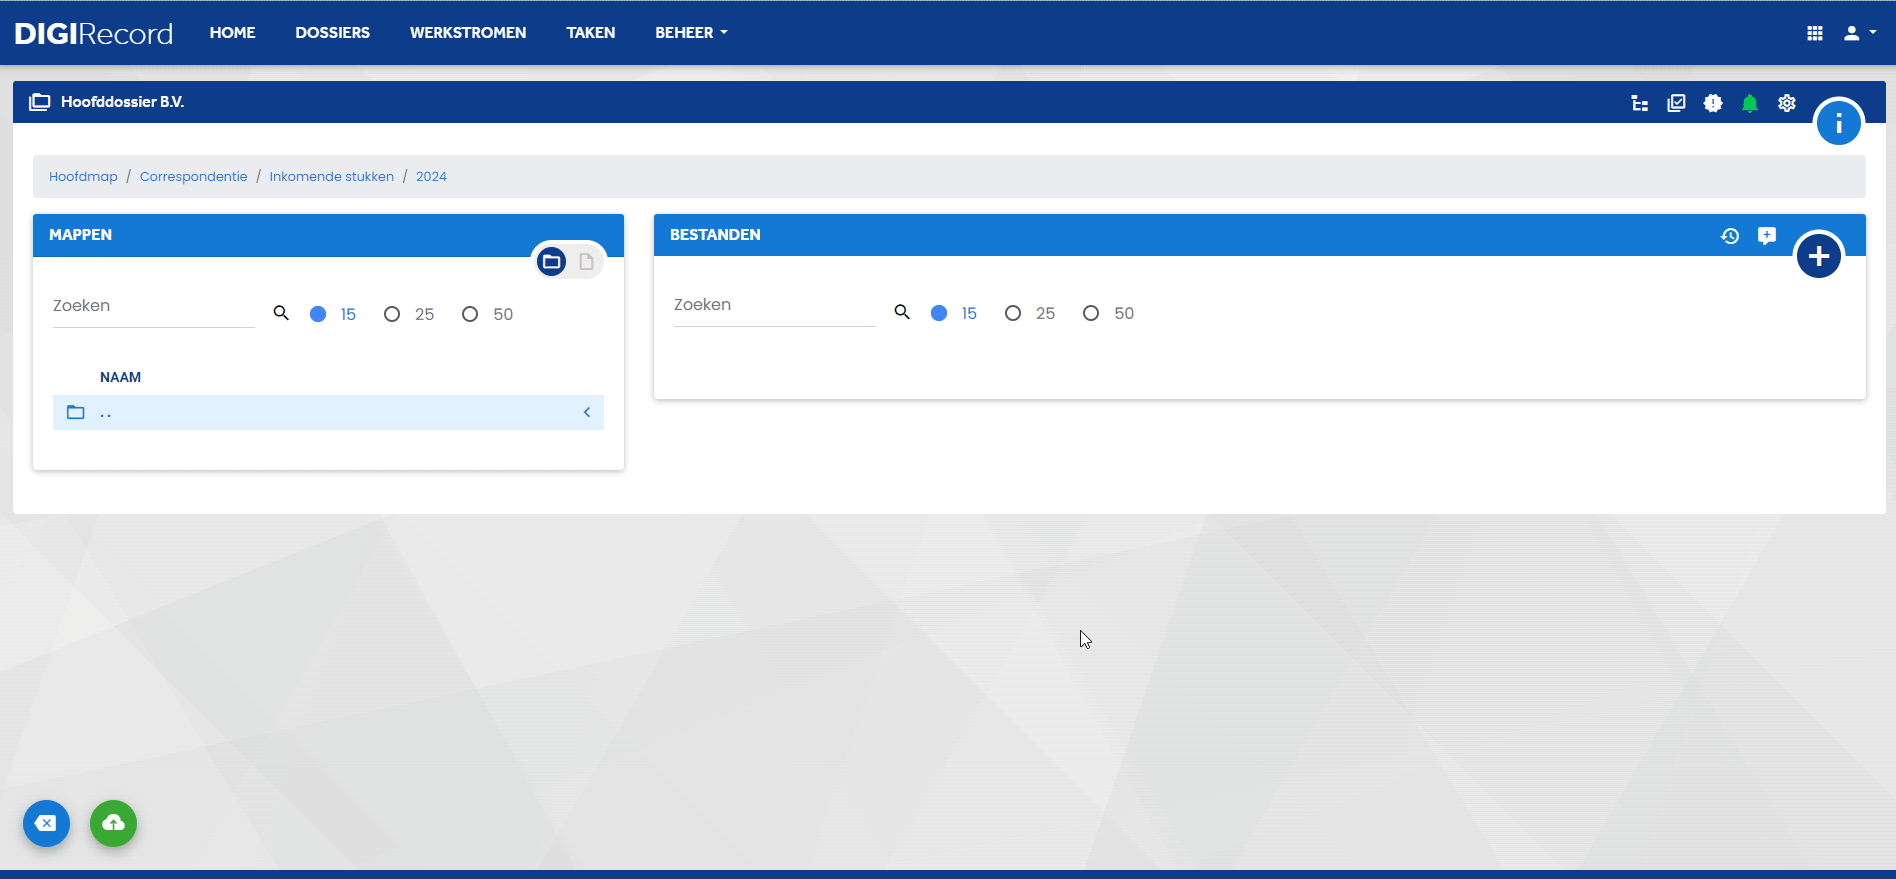Click the add comment icon in Bestanden
The image size is (1896, 879).
coord(1767,236)
